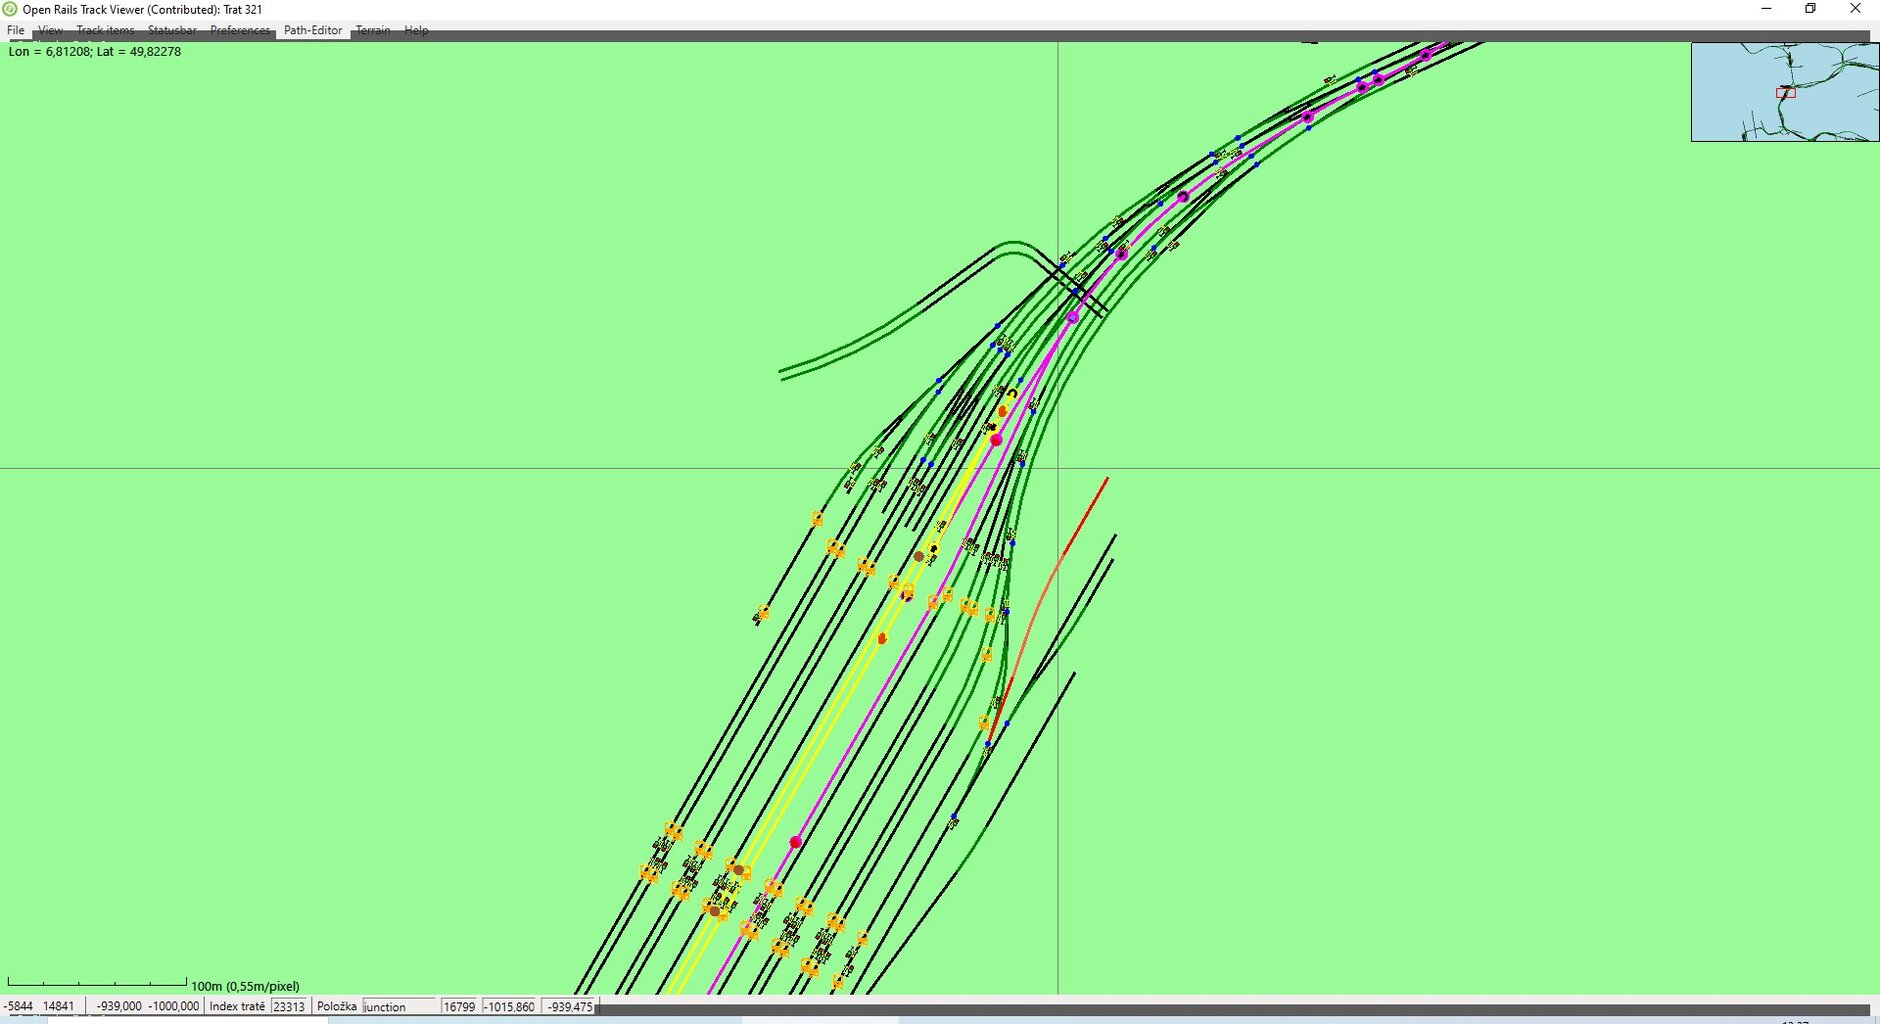Click the Lon/Lat coordinates readout
Image resolution: width=1880 pixels, height=1024 pixels.
(95, 52)
